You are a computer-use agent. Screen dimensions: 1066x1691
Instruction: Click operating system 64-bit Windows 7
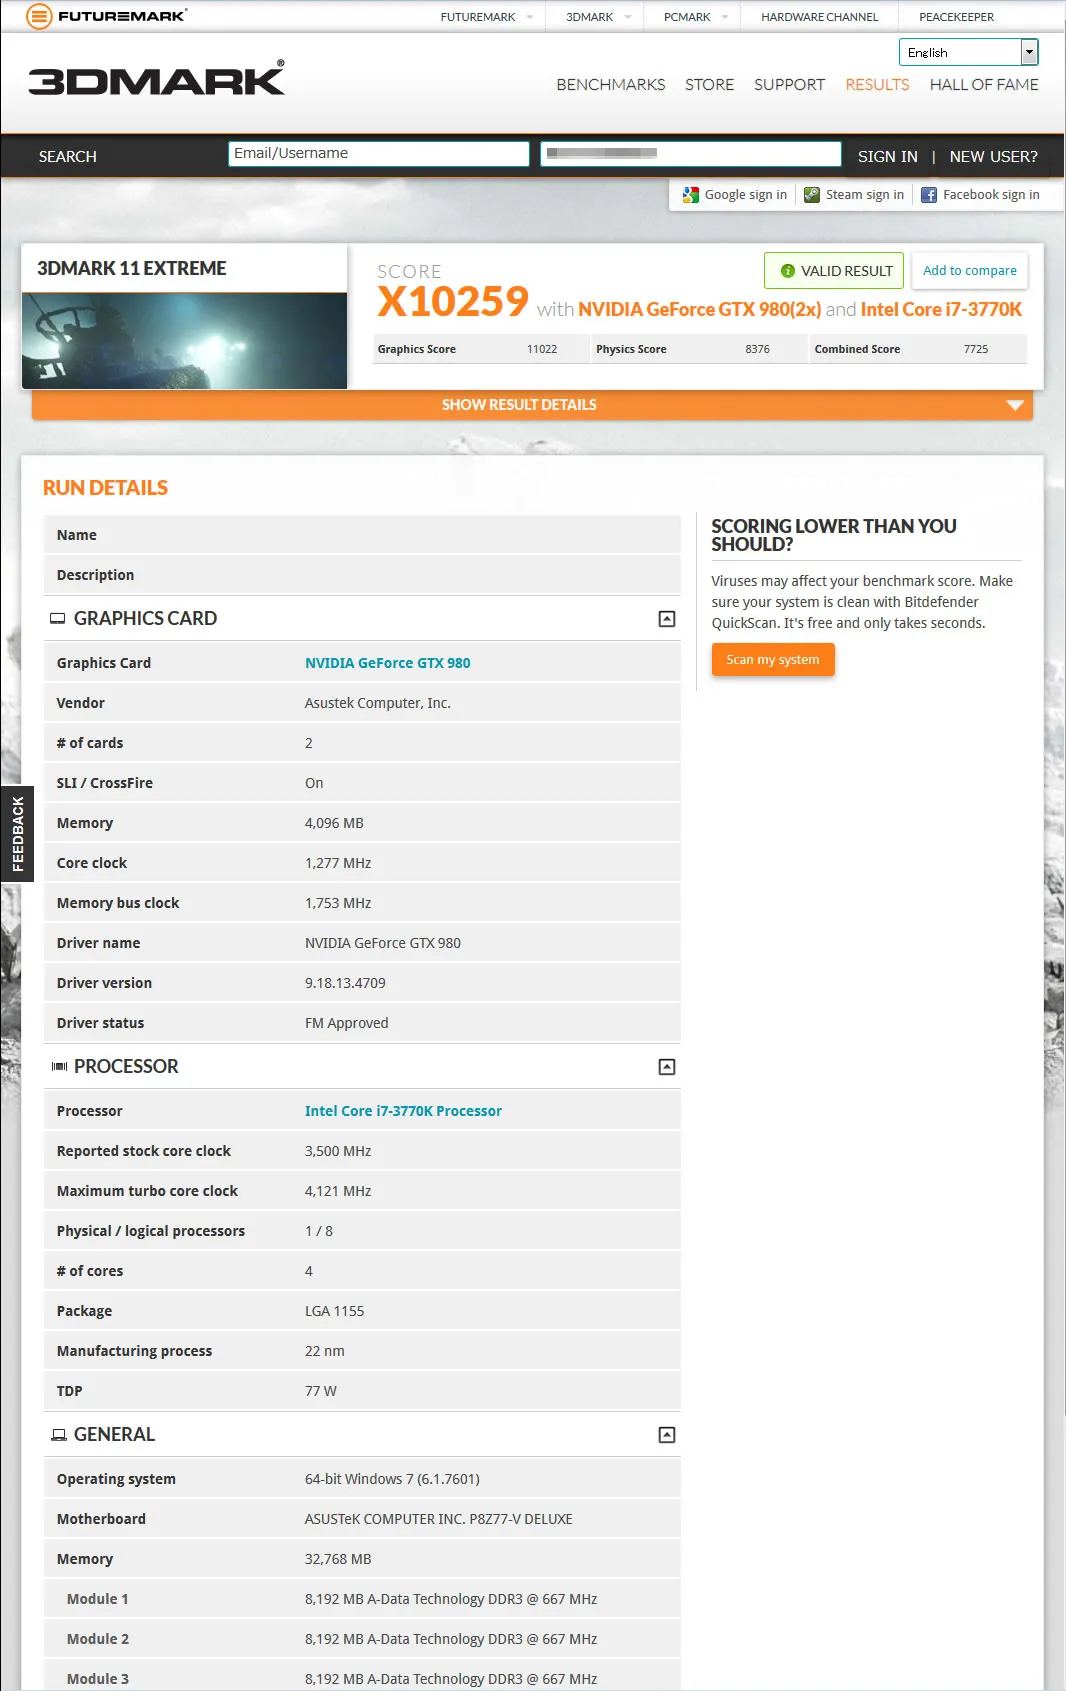click(x=392, y=1479)
